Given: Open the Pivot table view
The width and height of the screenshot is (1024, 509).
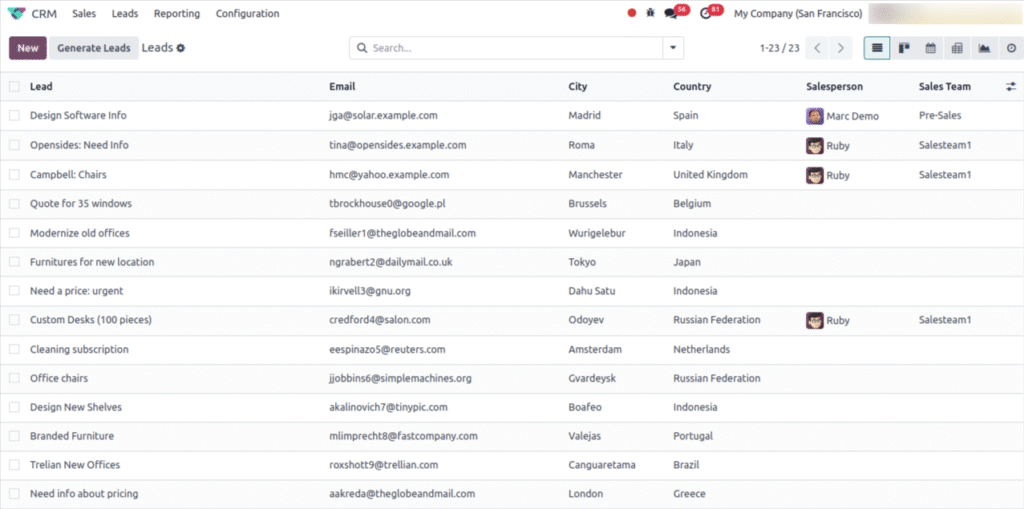Looking at the screenshot, I should click(x=957, y=48).
